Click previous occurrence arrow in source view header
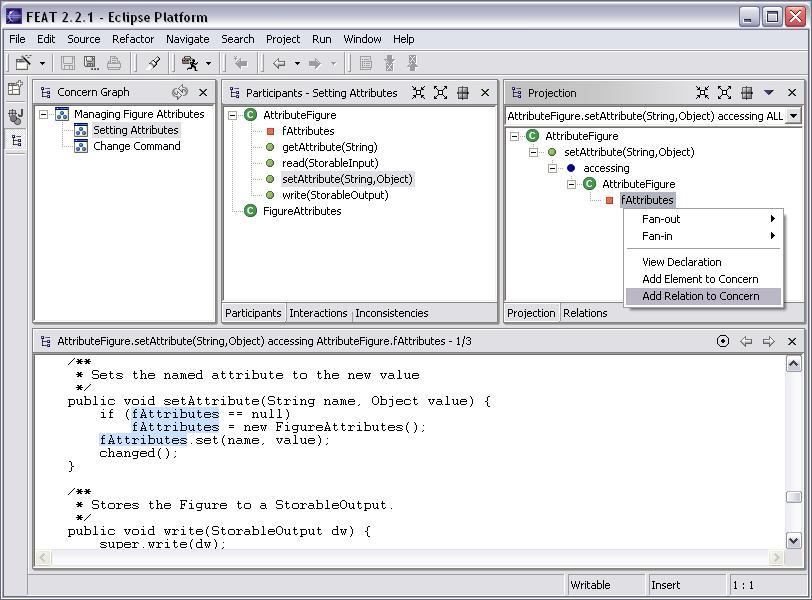Viewport: 812px width, 600px height. coord(746,341)
